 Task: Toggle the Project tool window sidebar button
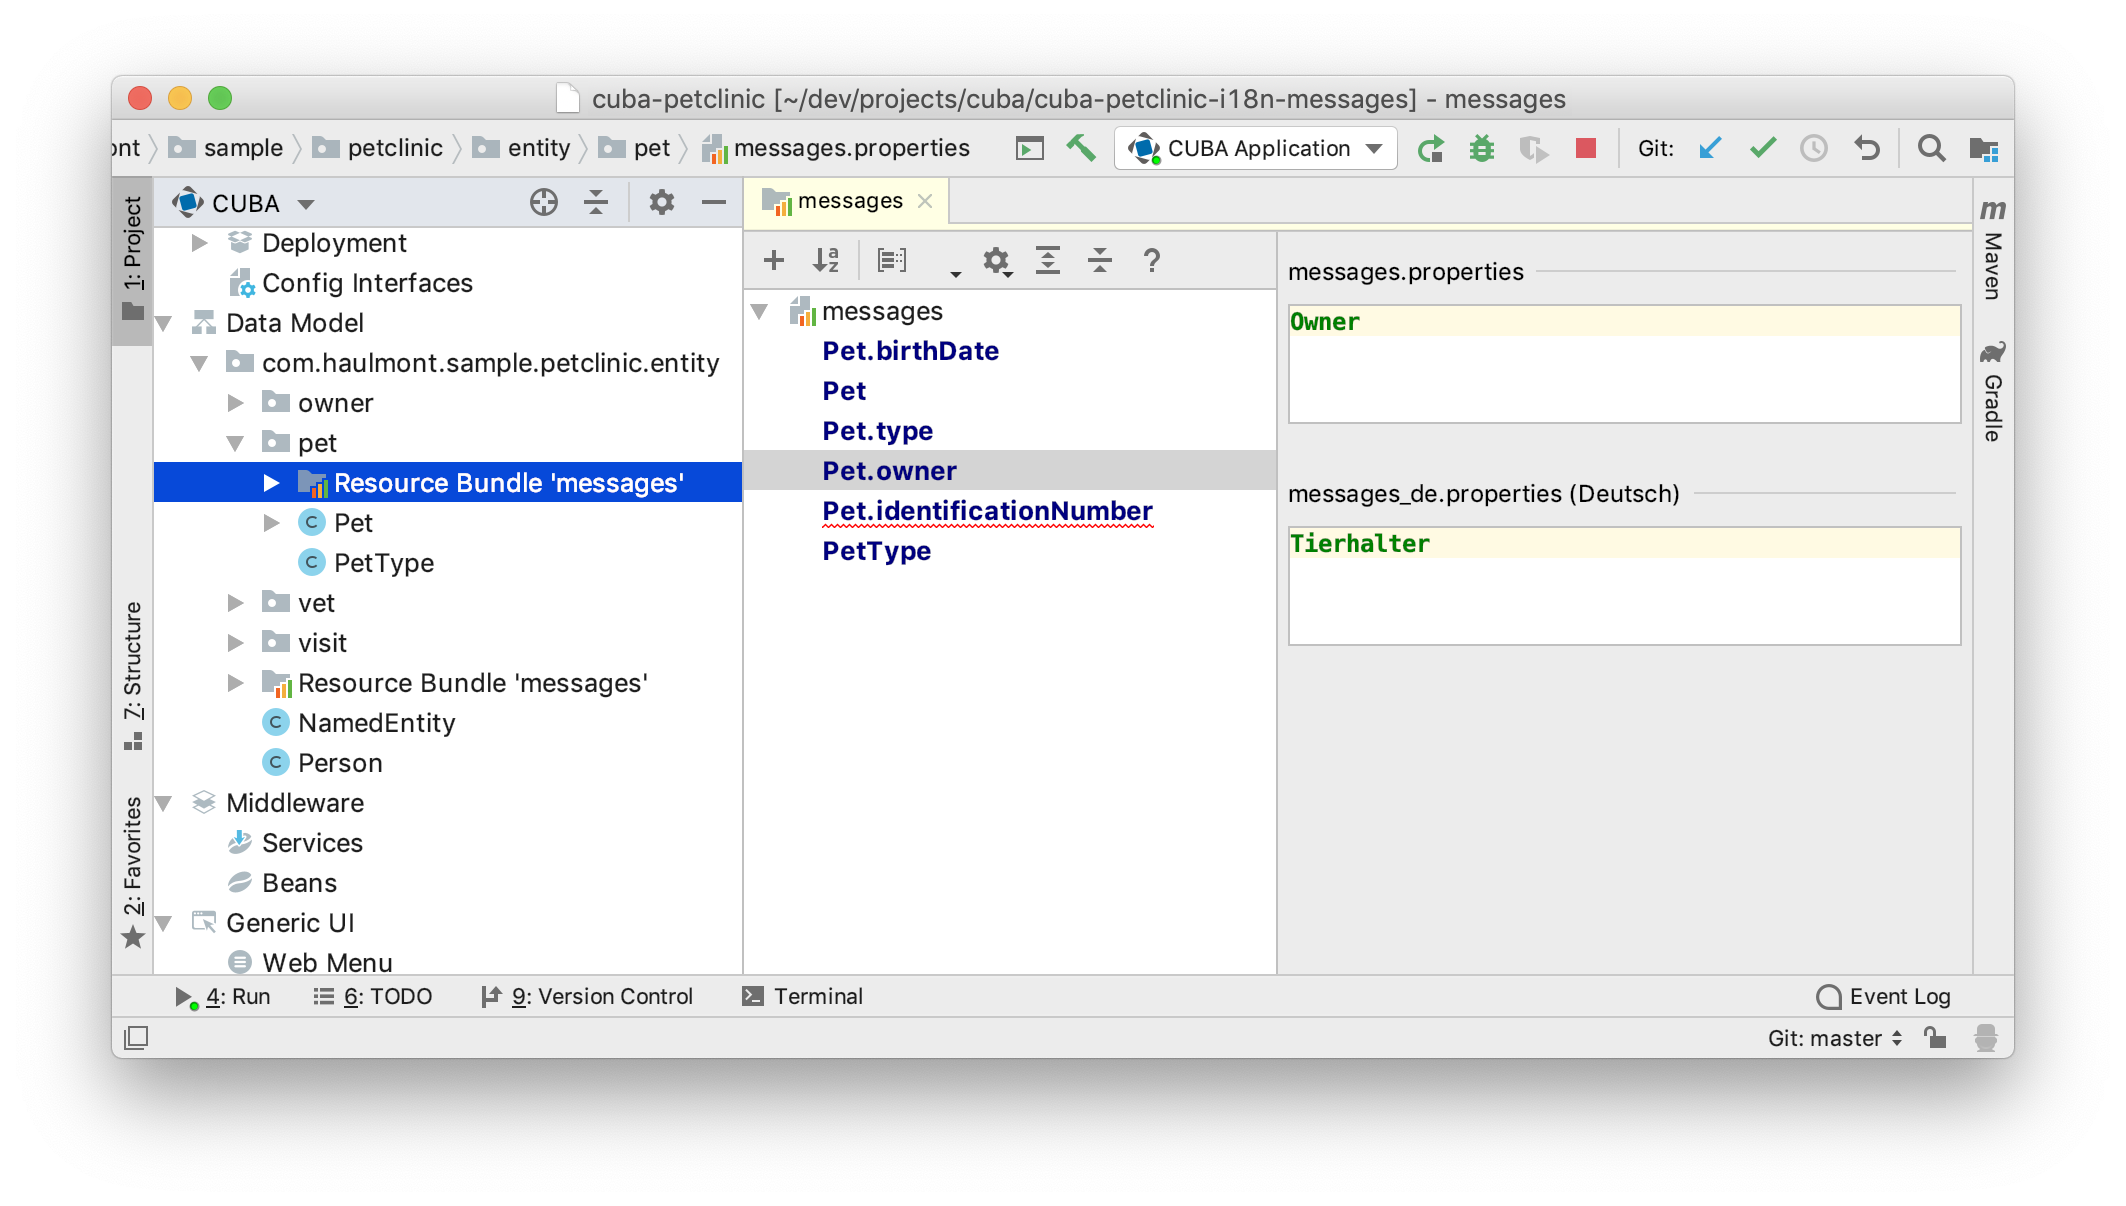pos(132,258)
